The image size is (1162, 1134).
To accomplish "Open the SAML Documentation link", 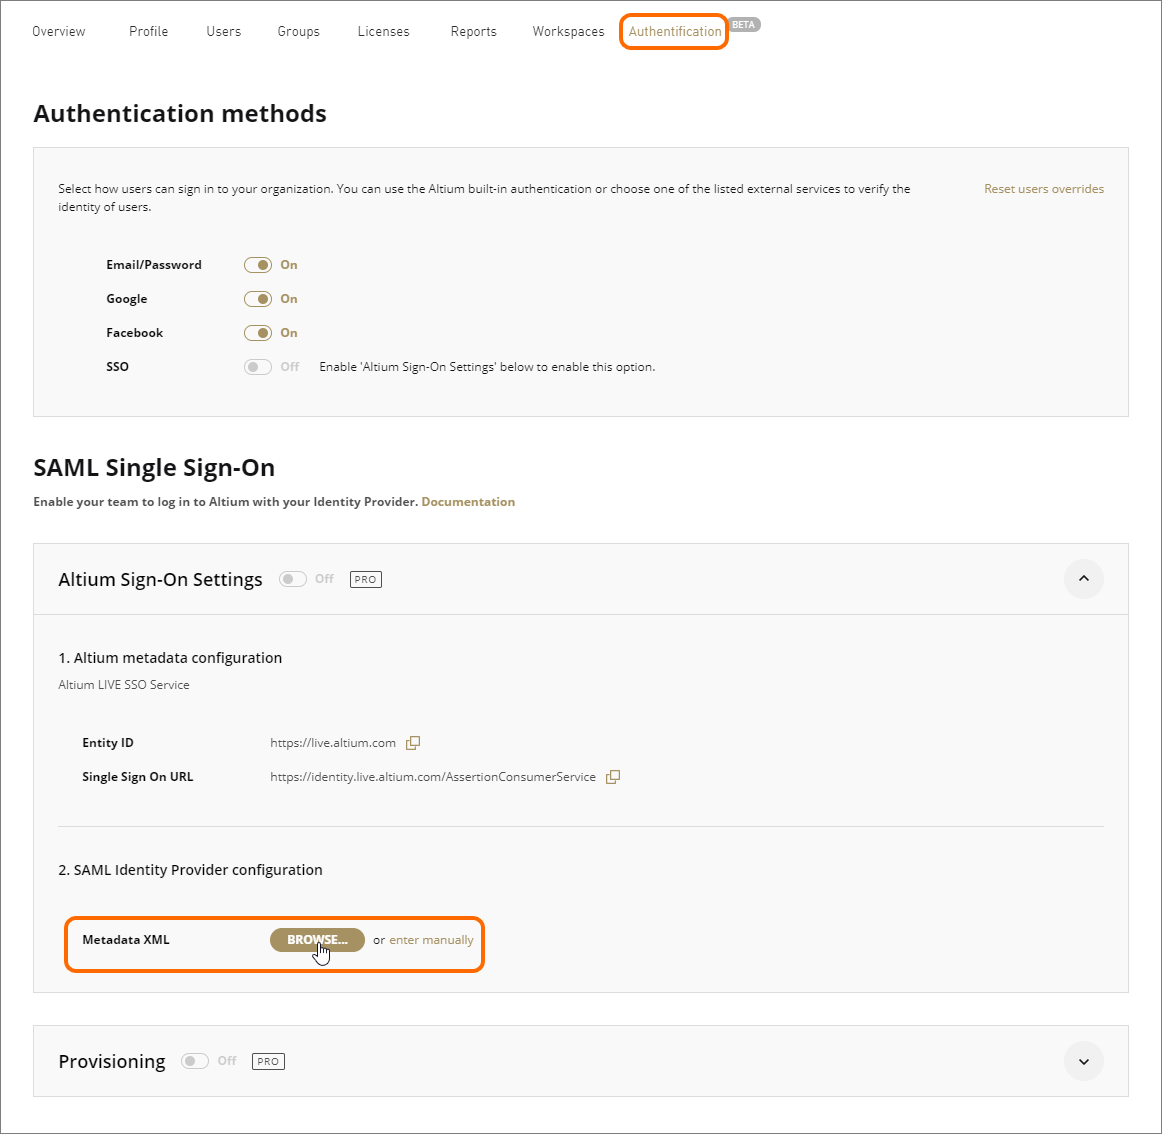I will click(x=468, y=502).
